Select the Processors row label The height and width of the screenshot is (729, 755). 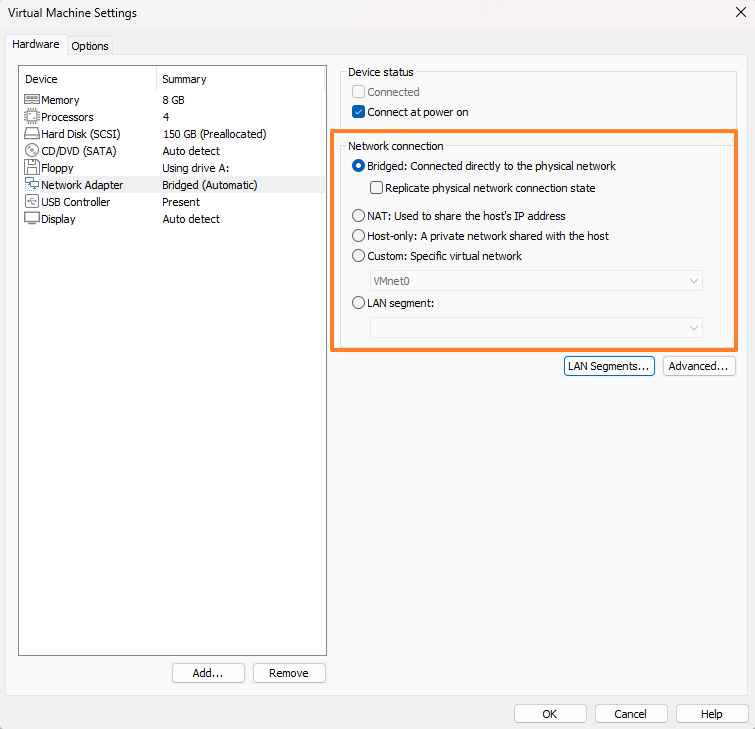[67, 117]
